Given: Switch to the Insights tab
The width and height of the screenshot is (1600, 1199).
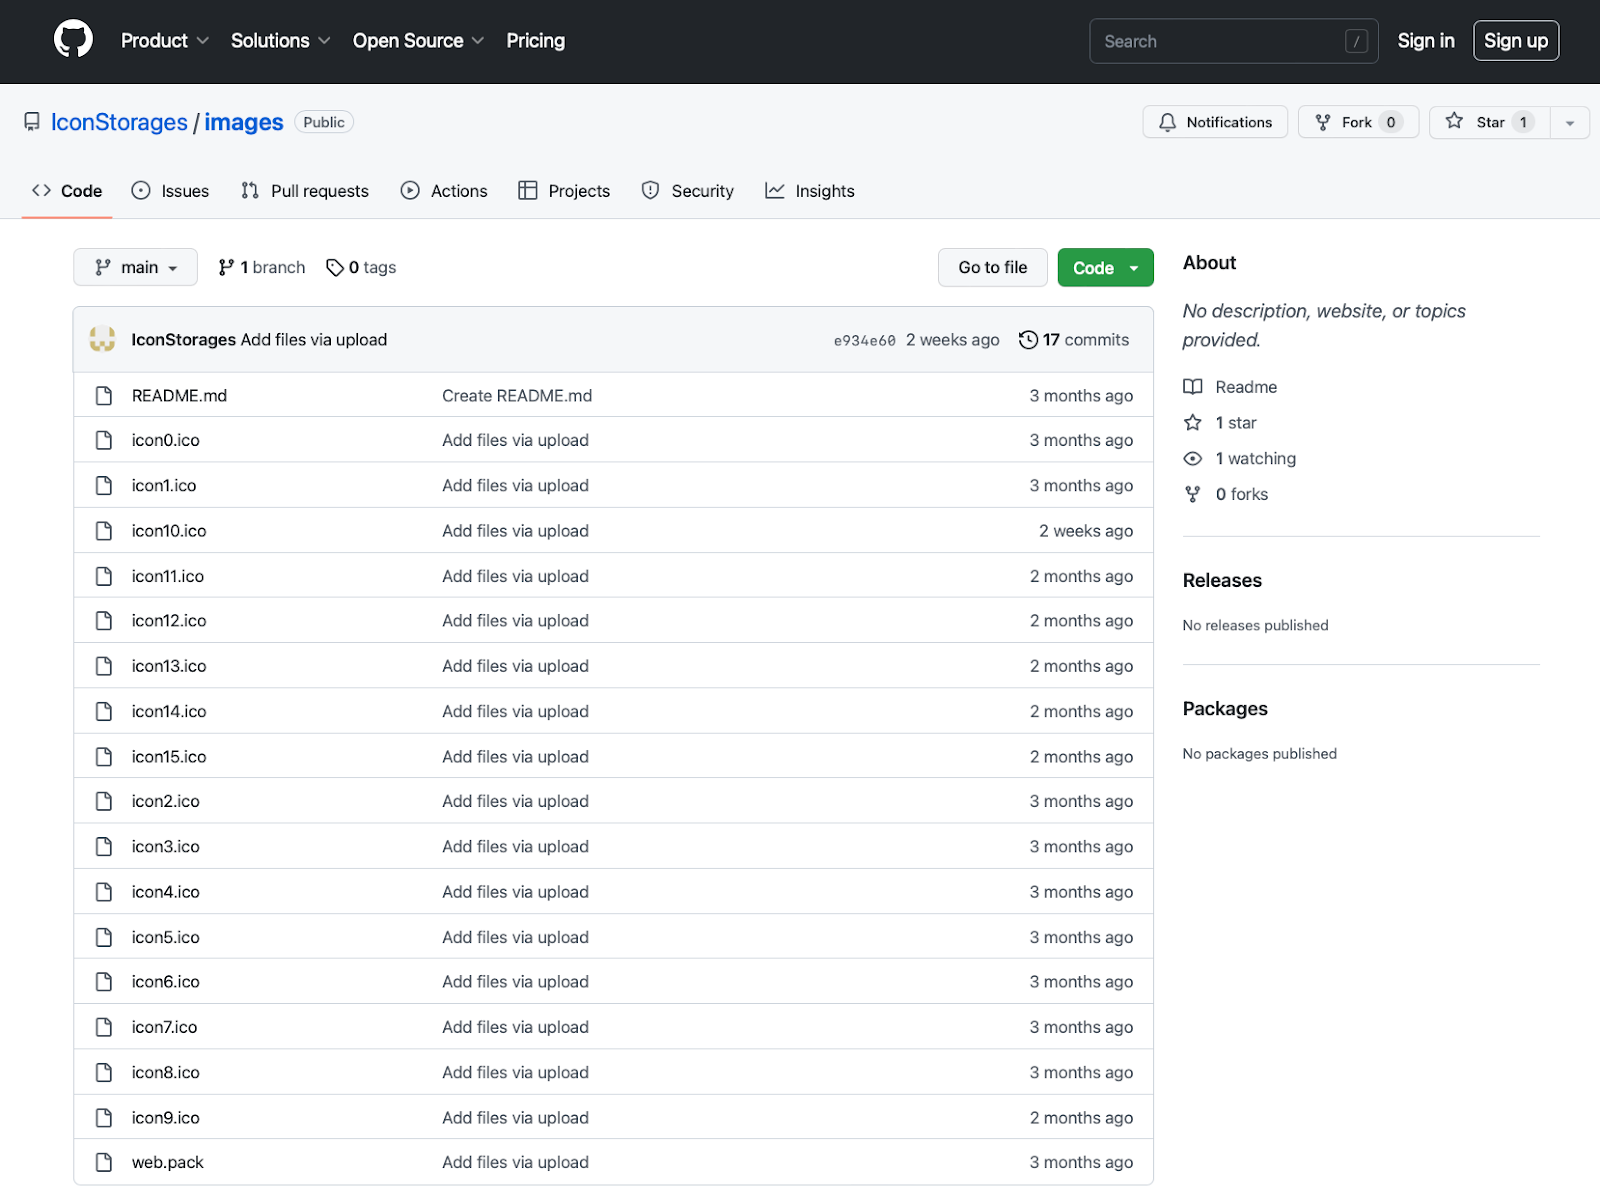Looking at the screenshot, I should point(810,191).
